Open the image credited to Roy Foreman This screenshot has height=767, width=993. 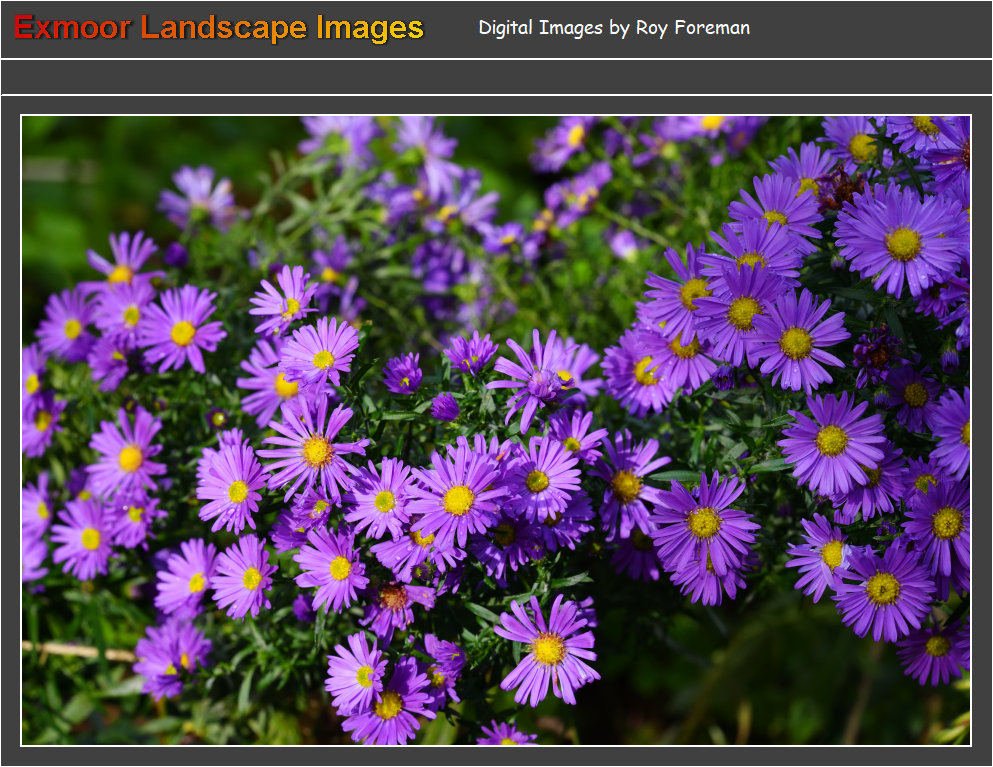(496, 430)
